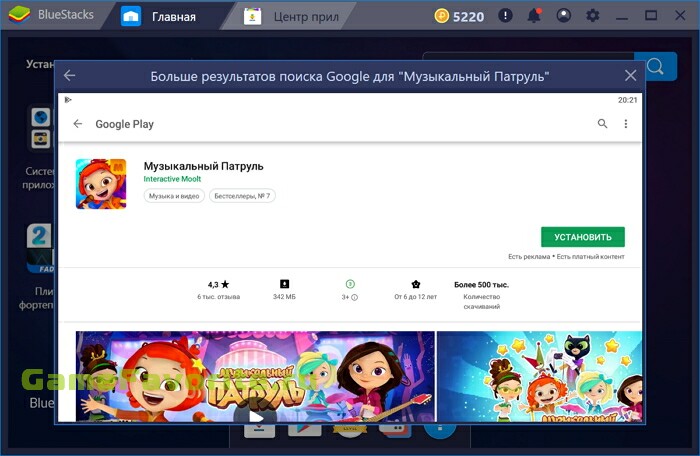The width and height of the screenshot is (700, 456).
Task: Click Google Play back arrow
Action: 78,124
